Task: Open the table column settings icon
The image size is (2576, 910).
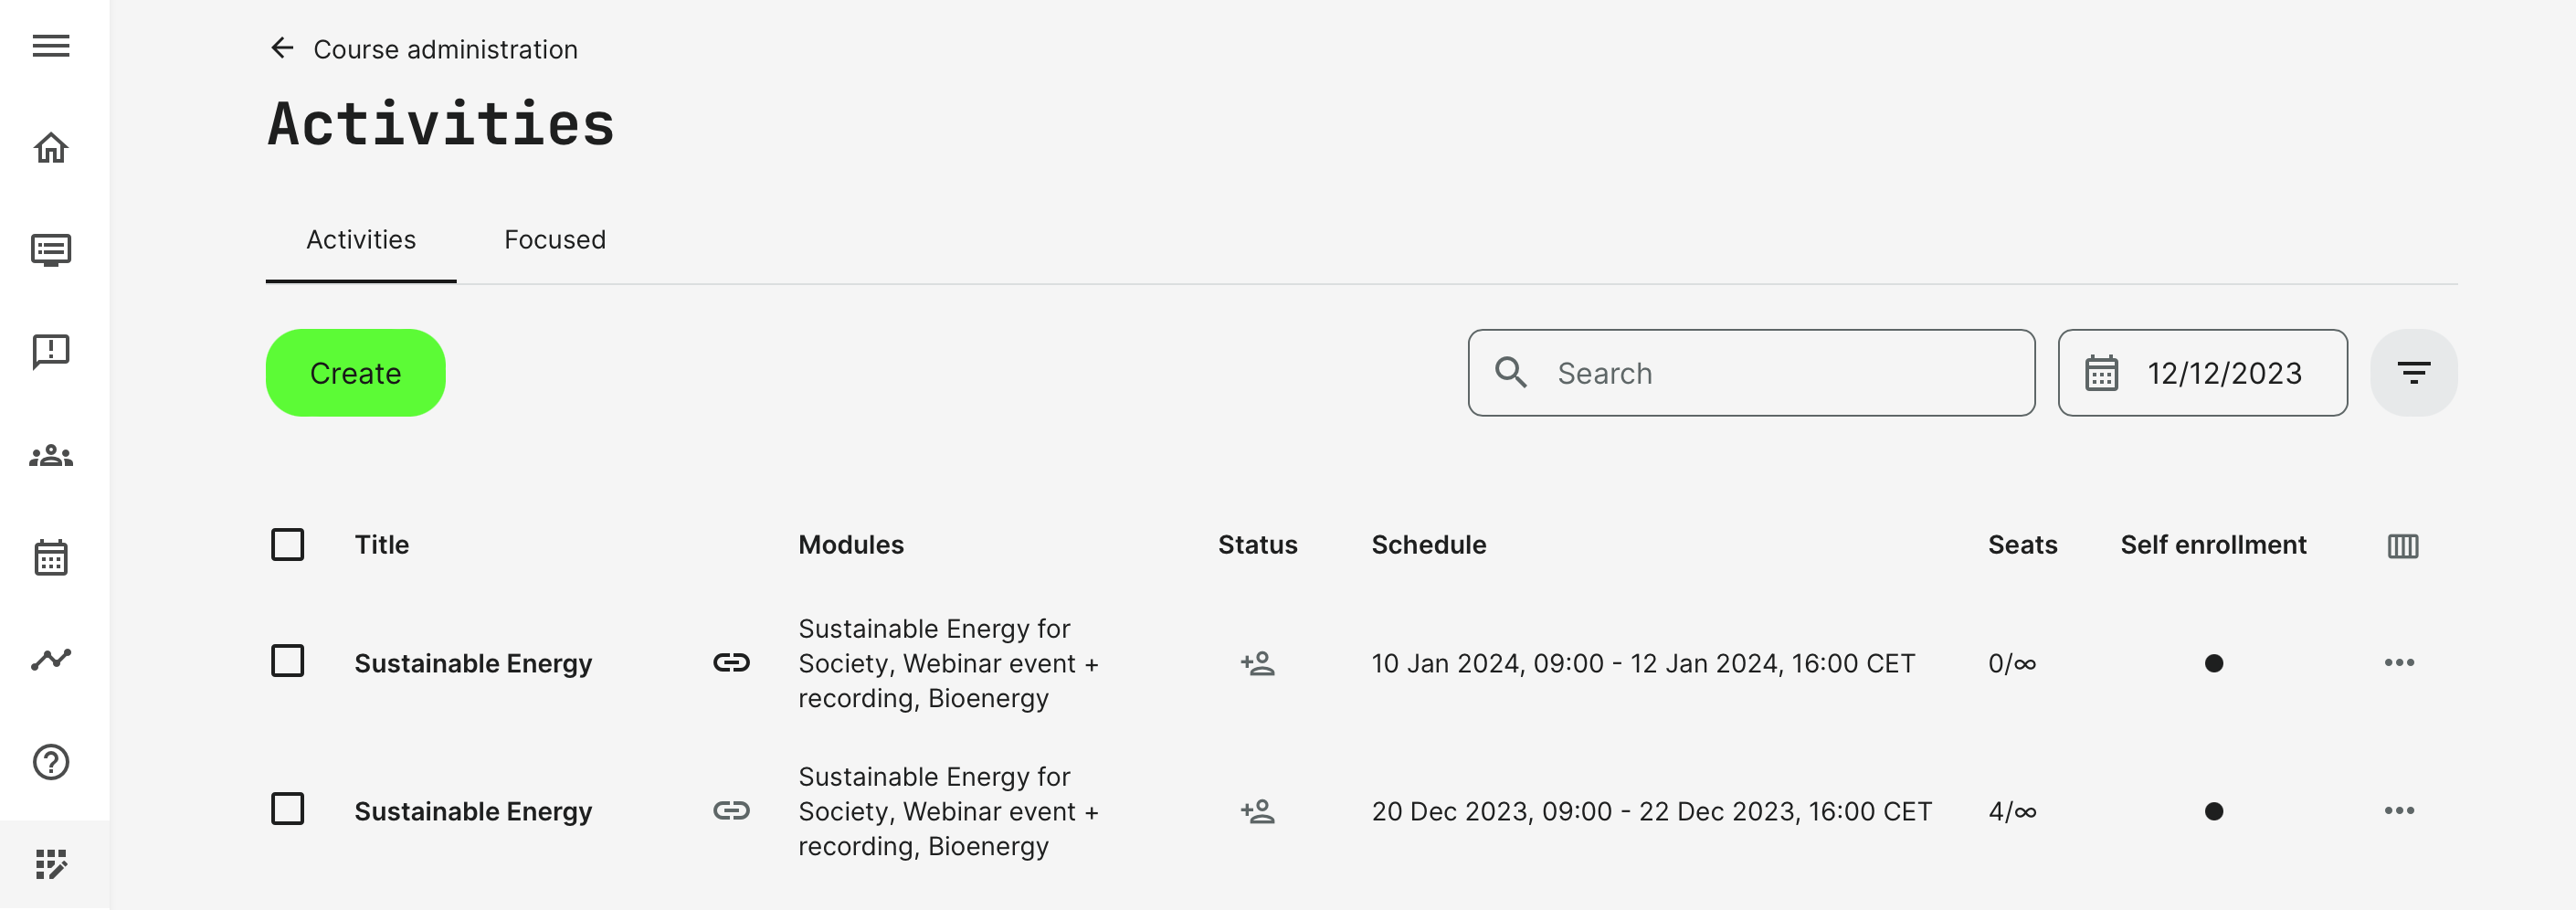Action: (x=2402, y=546)
